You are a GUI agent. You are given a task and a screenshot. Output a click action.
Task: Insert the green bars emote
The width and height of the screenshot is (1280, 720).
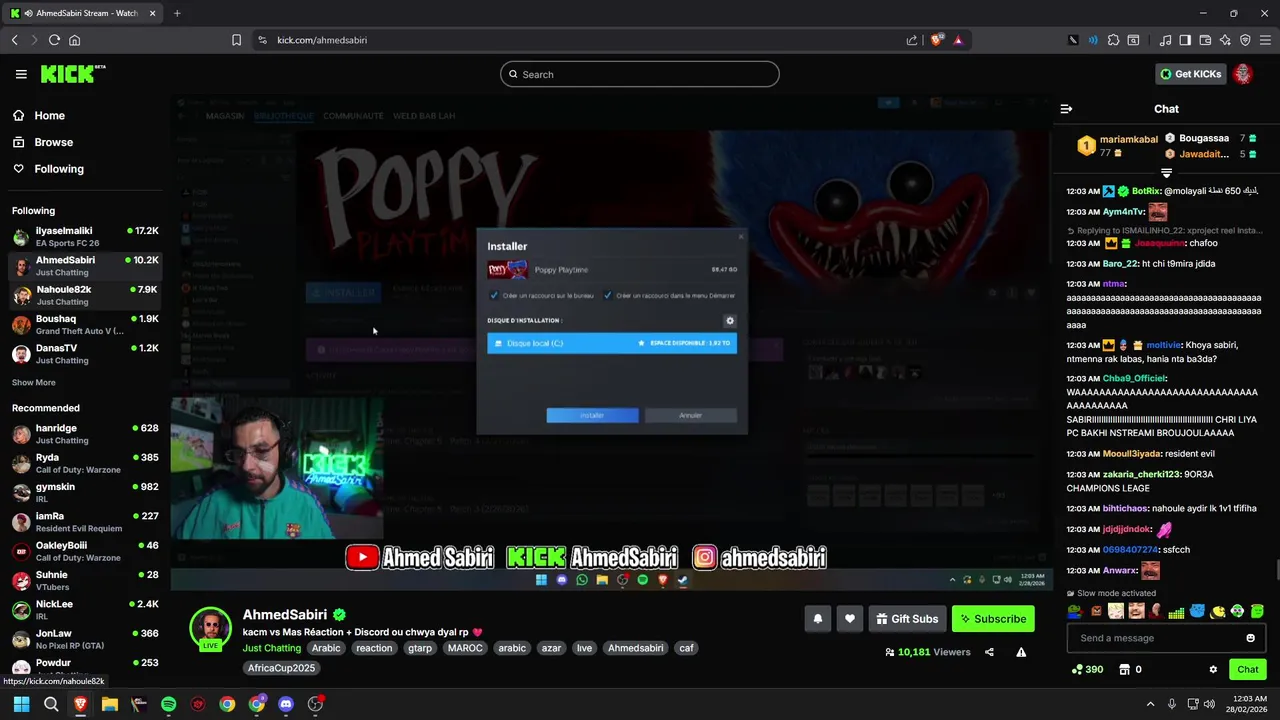[1177, 611]
